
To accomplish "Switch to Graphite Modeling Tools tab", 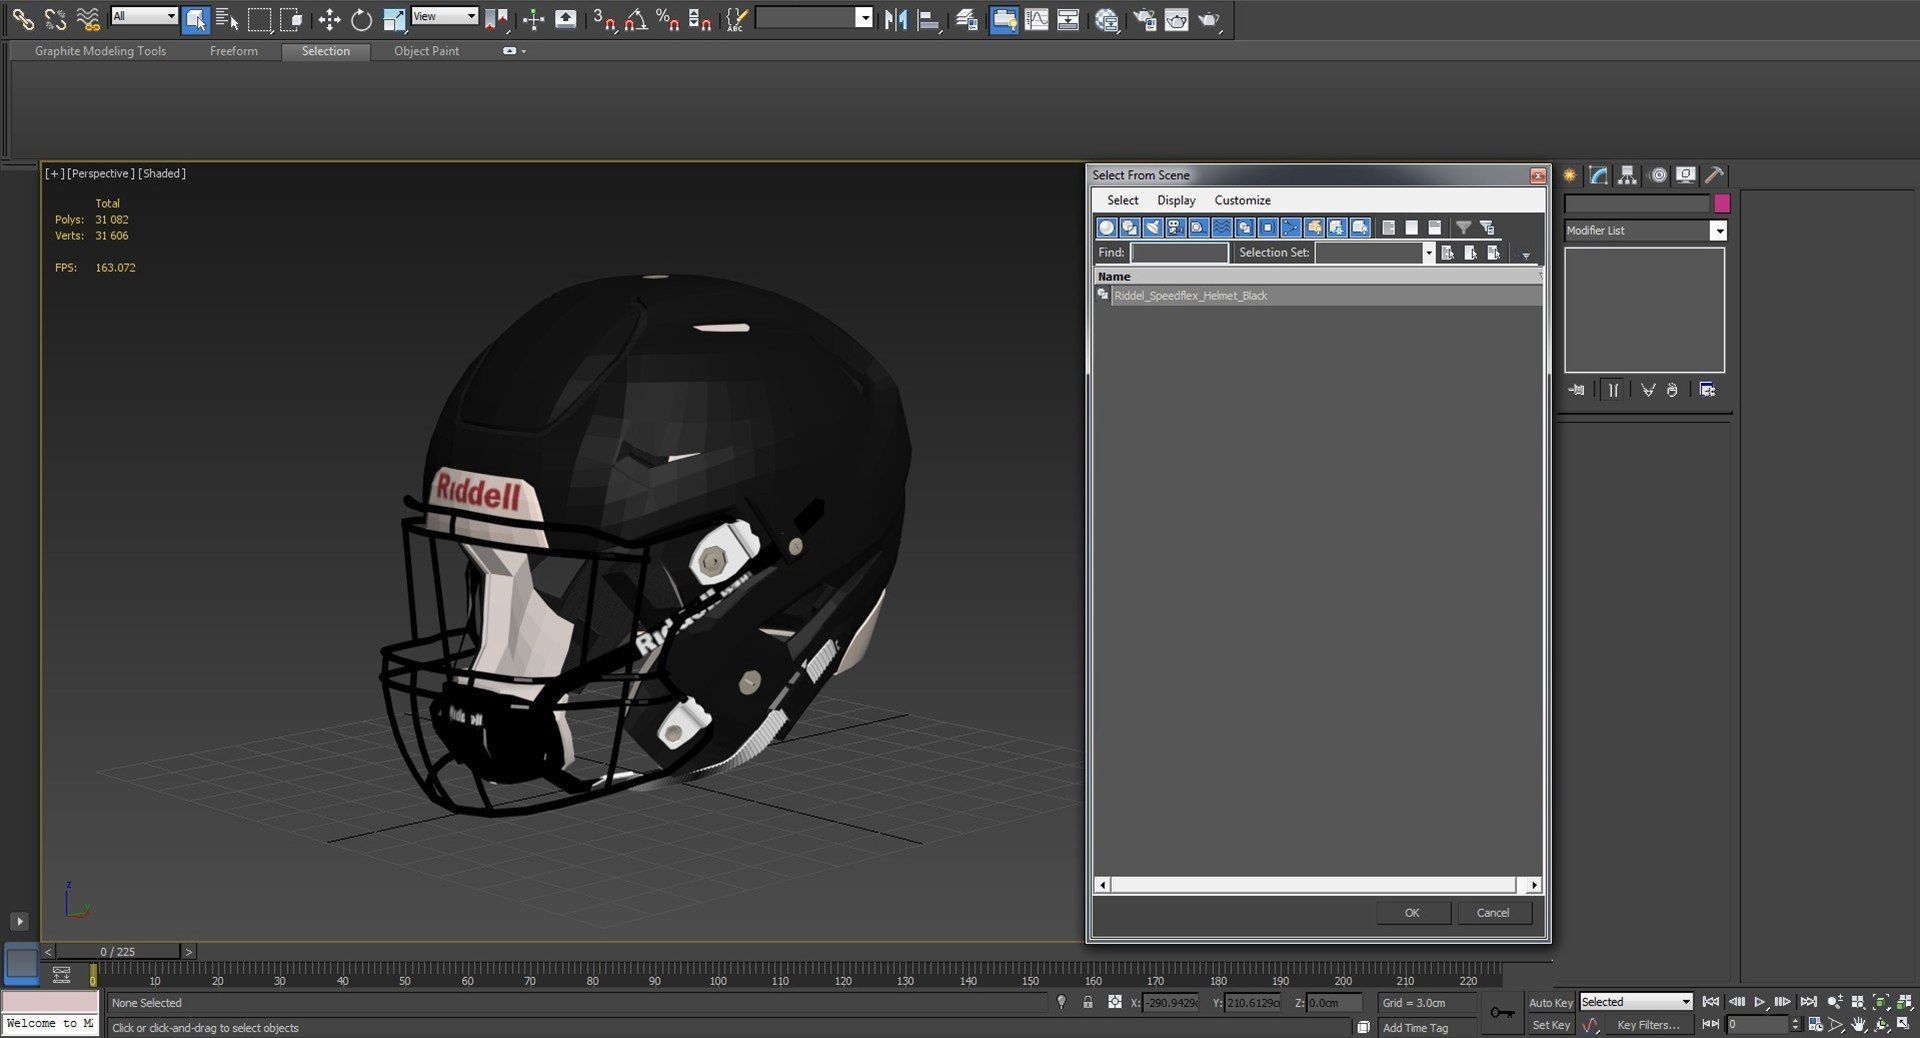I will (x=100, y=51).
